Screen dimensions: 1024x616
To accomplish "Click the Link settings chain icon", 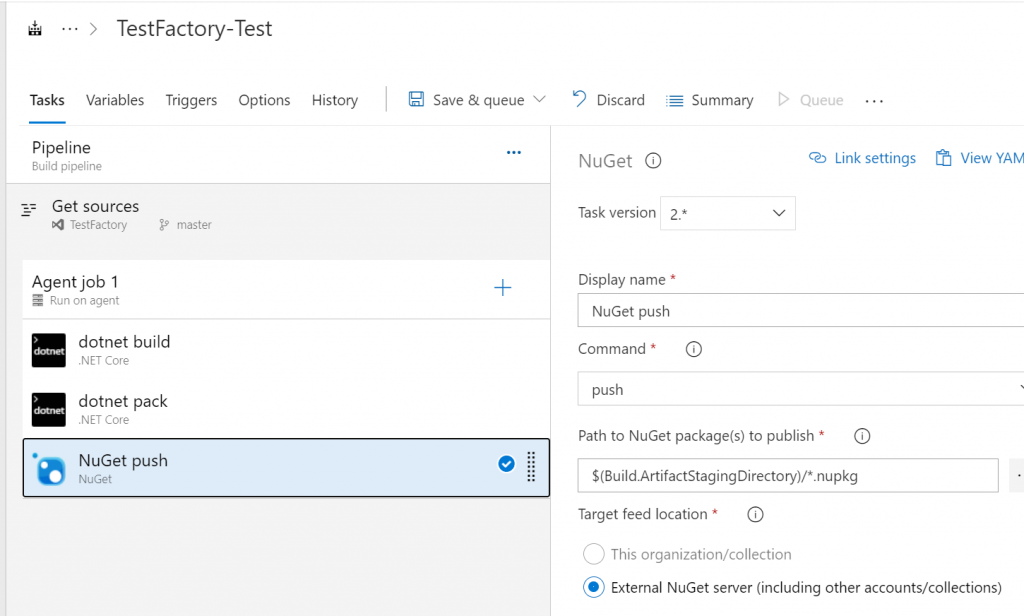I will pyautogui.click(x=817, y=157).
